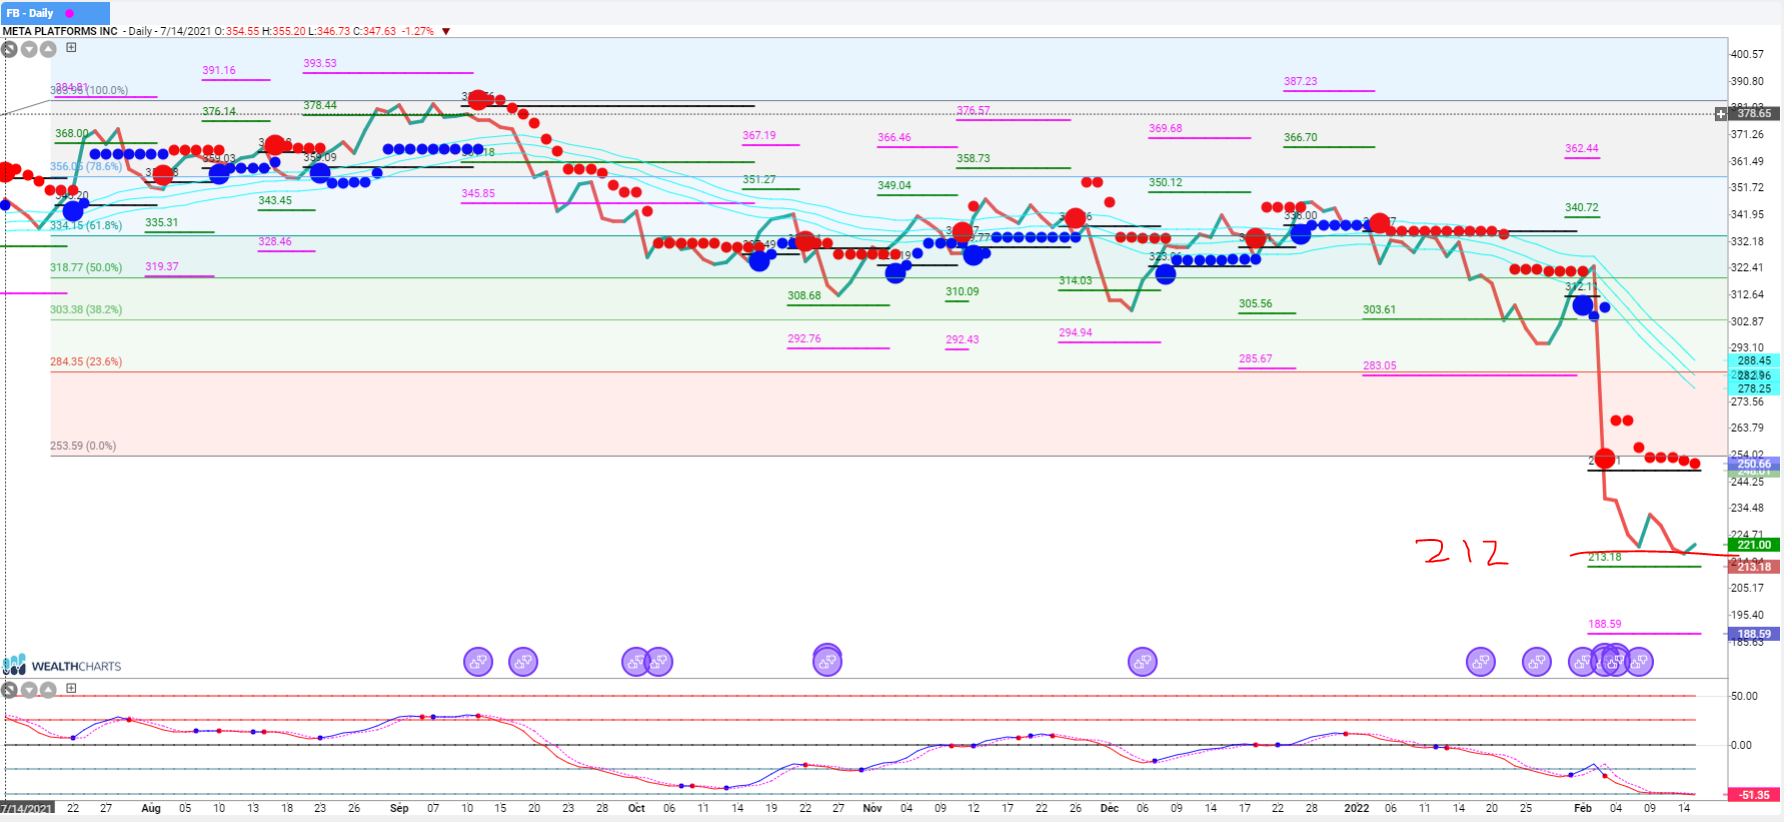Screen dimensions: 1784x822
Task: Click the green 221.00 last price tag
Action: tap(1754, 545)
